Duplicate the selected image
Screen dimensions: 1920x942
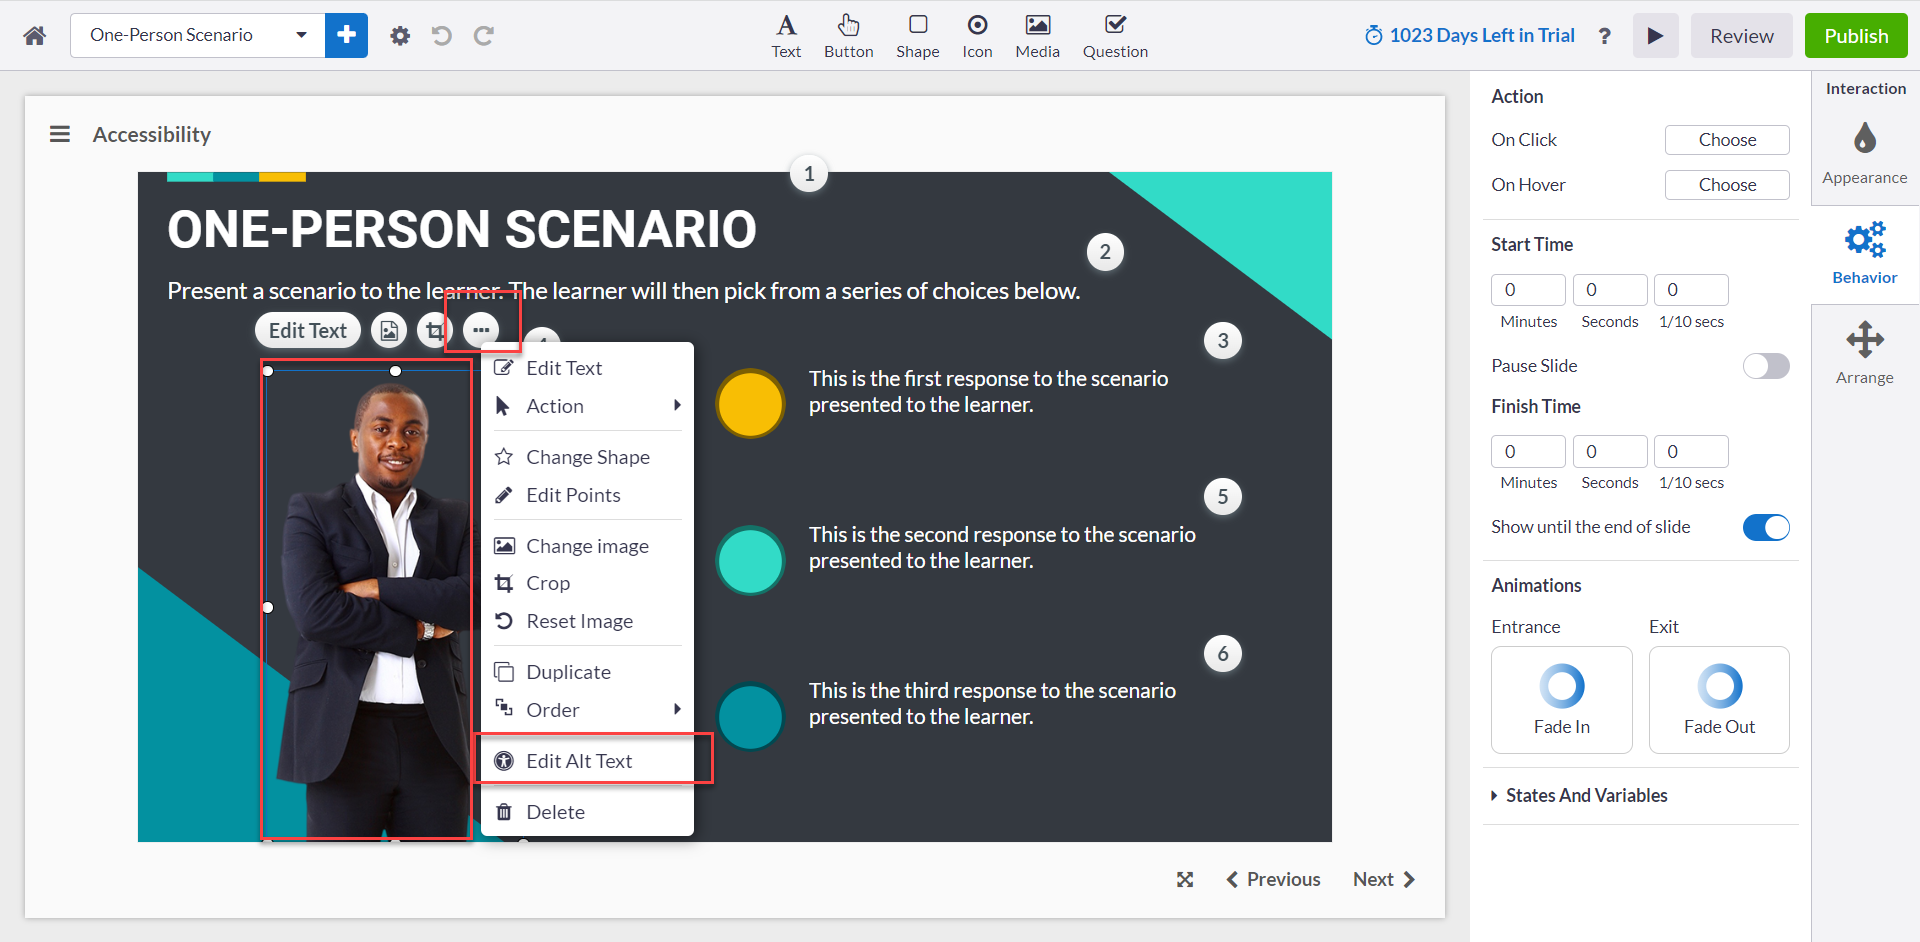point(587,672)
